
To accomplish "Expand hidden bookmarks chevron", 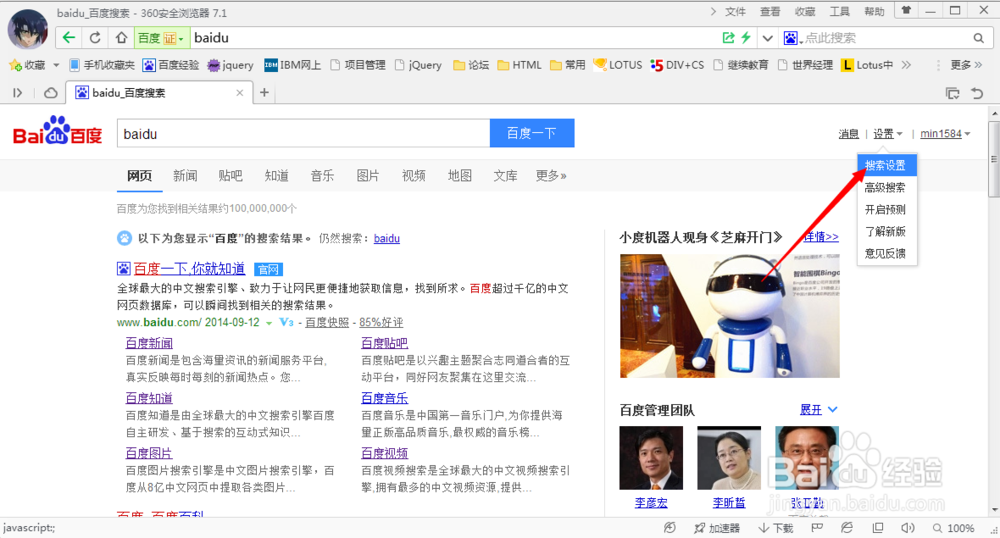I will [x=906, y=65].
